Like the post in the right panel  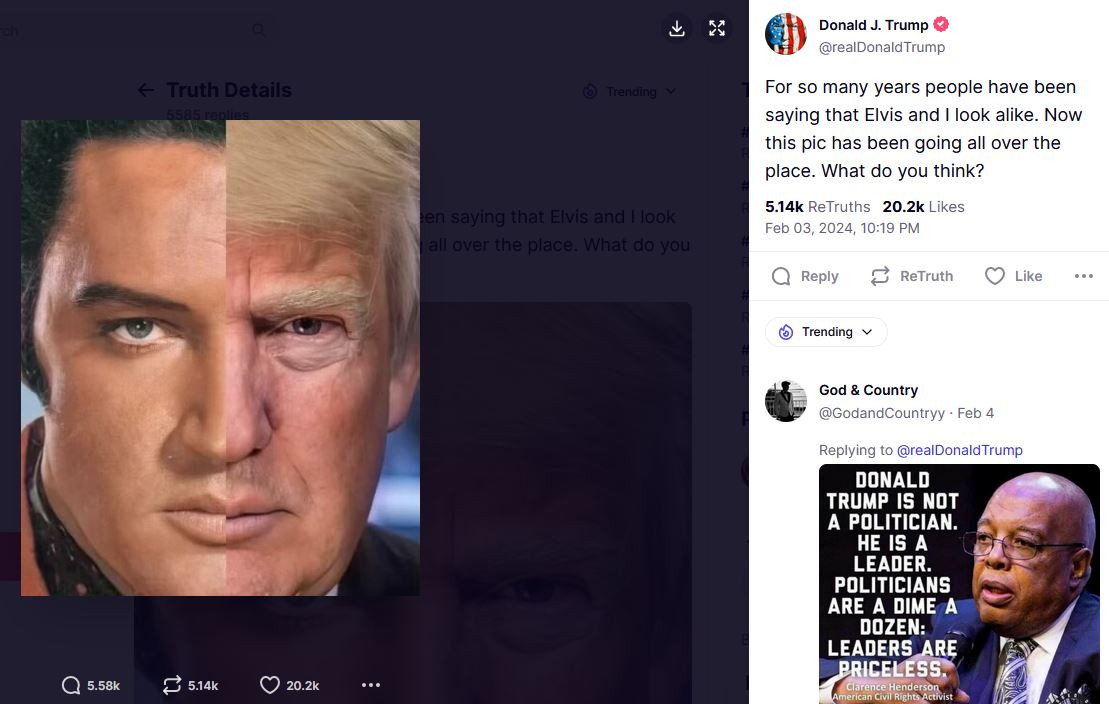pyautogui.click(x=1013, y=276)
